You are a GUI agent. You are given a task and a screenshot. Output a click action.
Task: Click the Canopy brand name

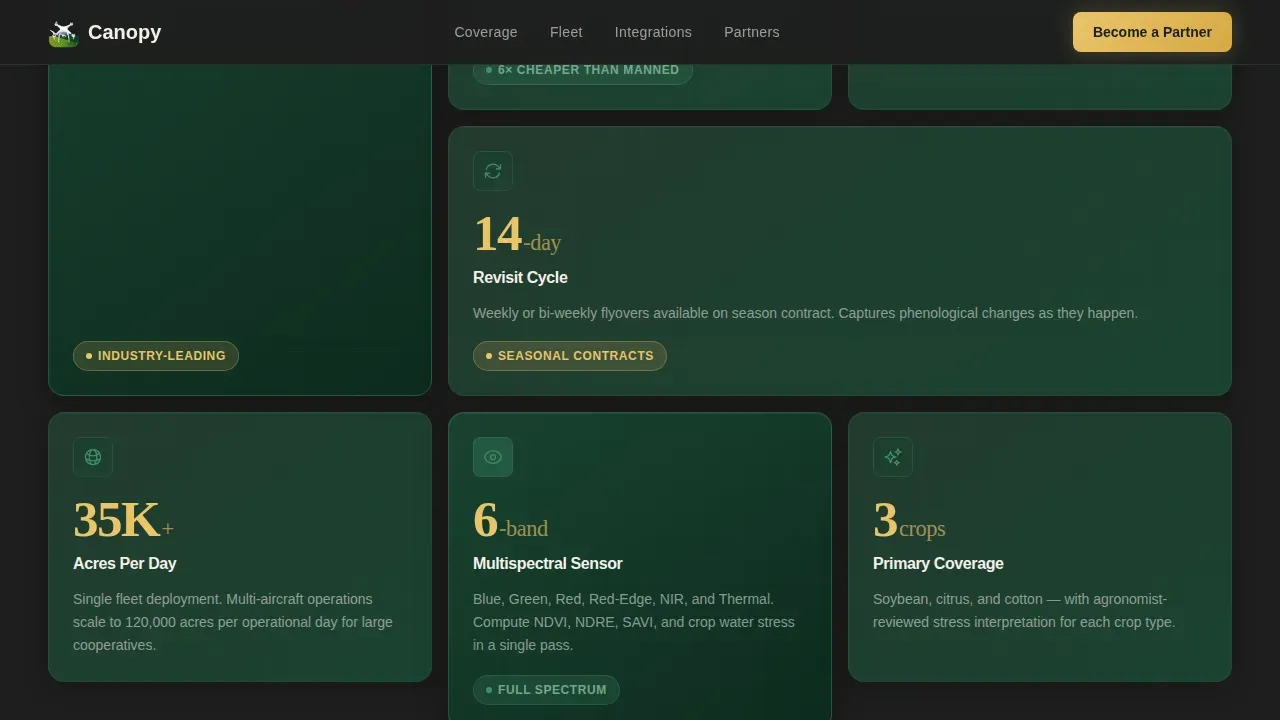pos(124,32)
